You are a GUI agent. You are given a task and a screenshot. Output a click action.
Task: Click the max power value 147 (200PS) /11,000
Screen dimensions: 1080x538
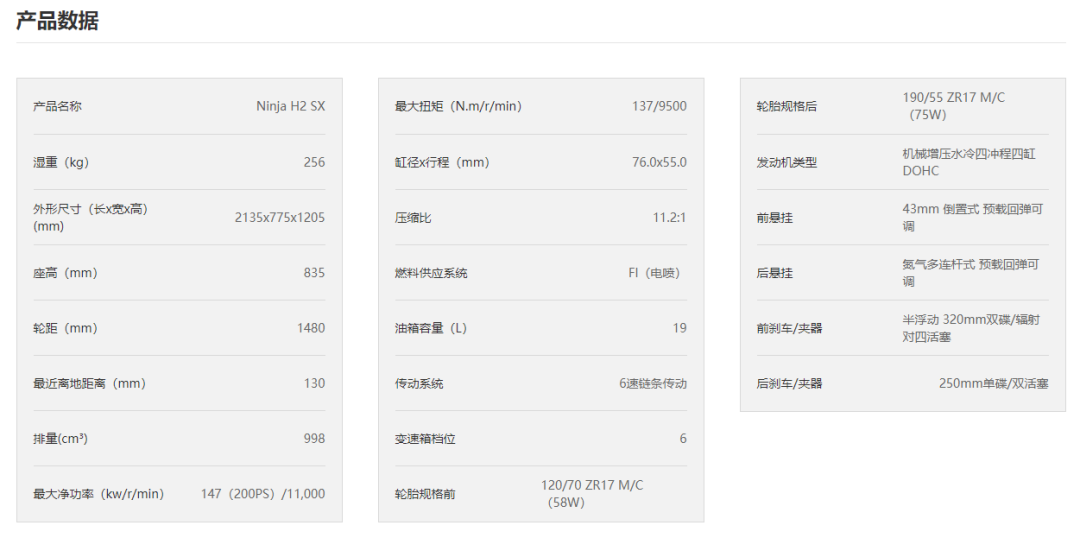262,494
